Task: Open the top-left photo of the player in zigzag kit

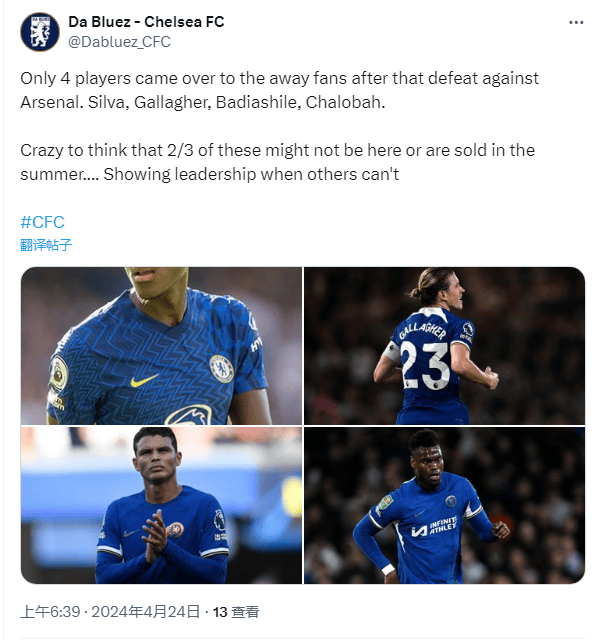Action: 162,345
